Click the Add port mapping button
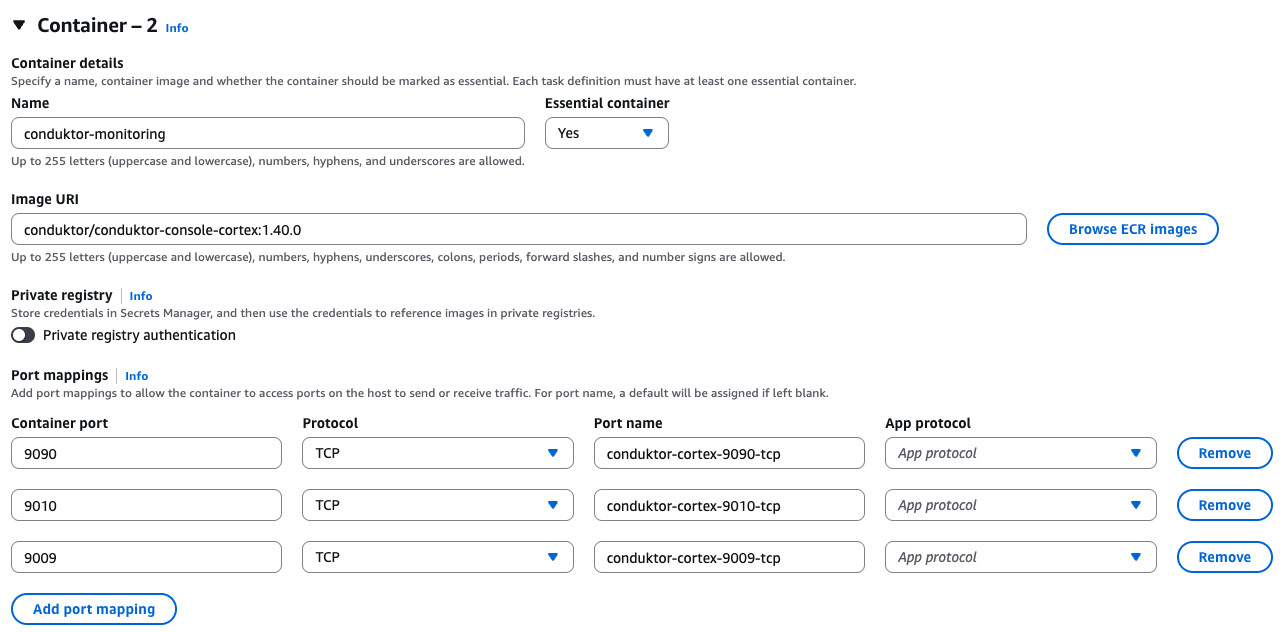This screenshot has width=1286, height=632. 93,608
